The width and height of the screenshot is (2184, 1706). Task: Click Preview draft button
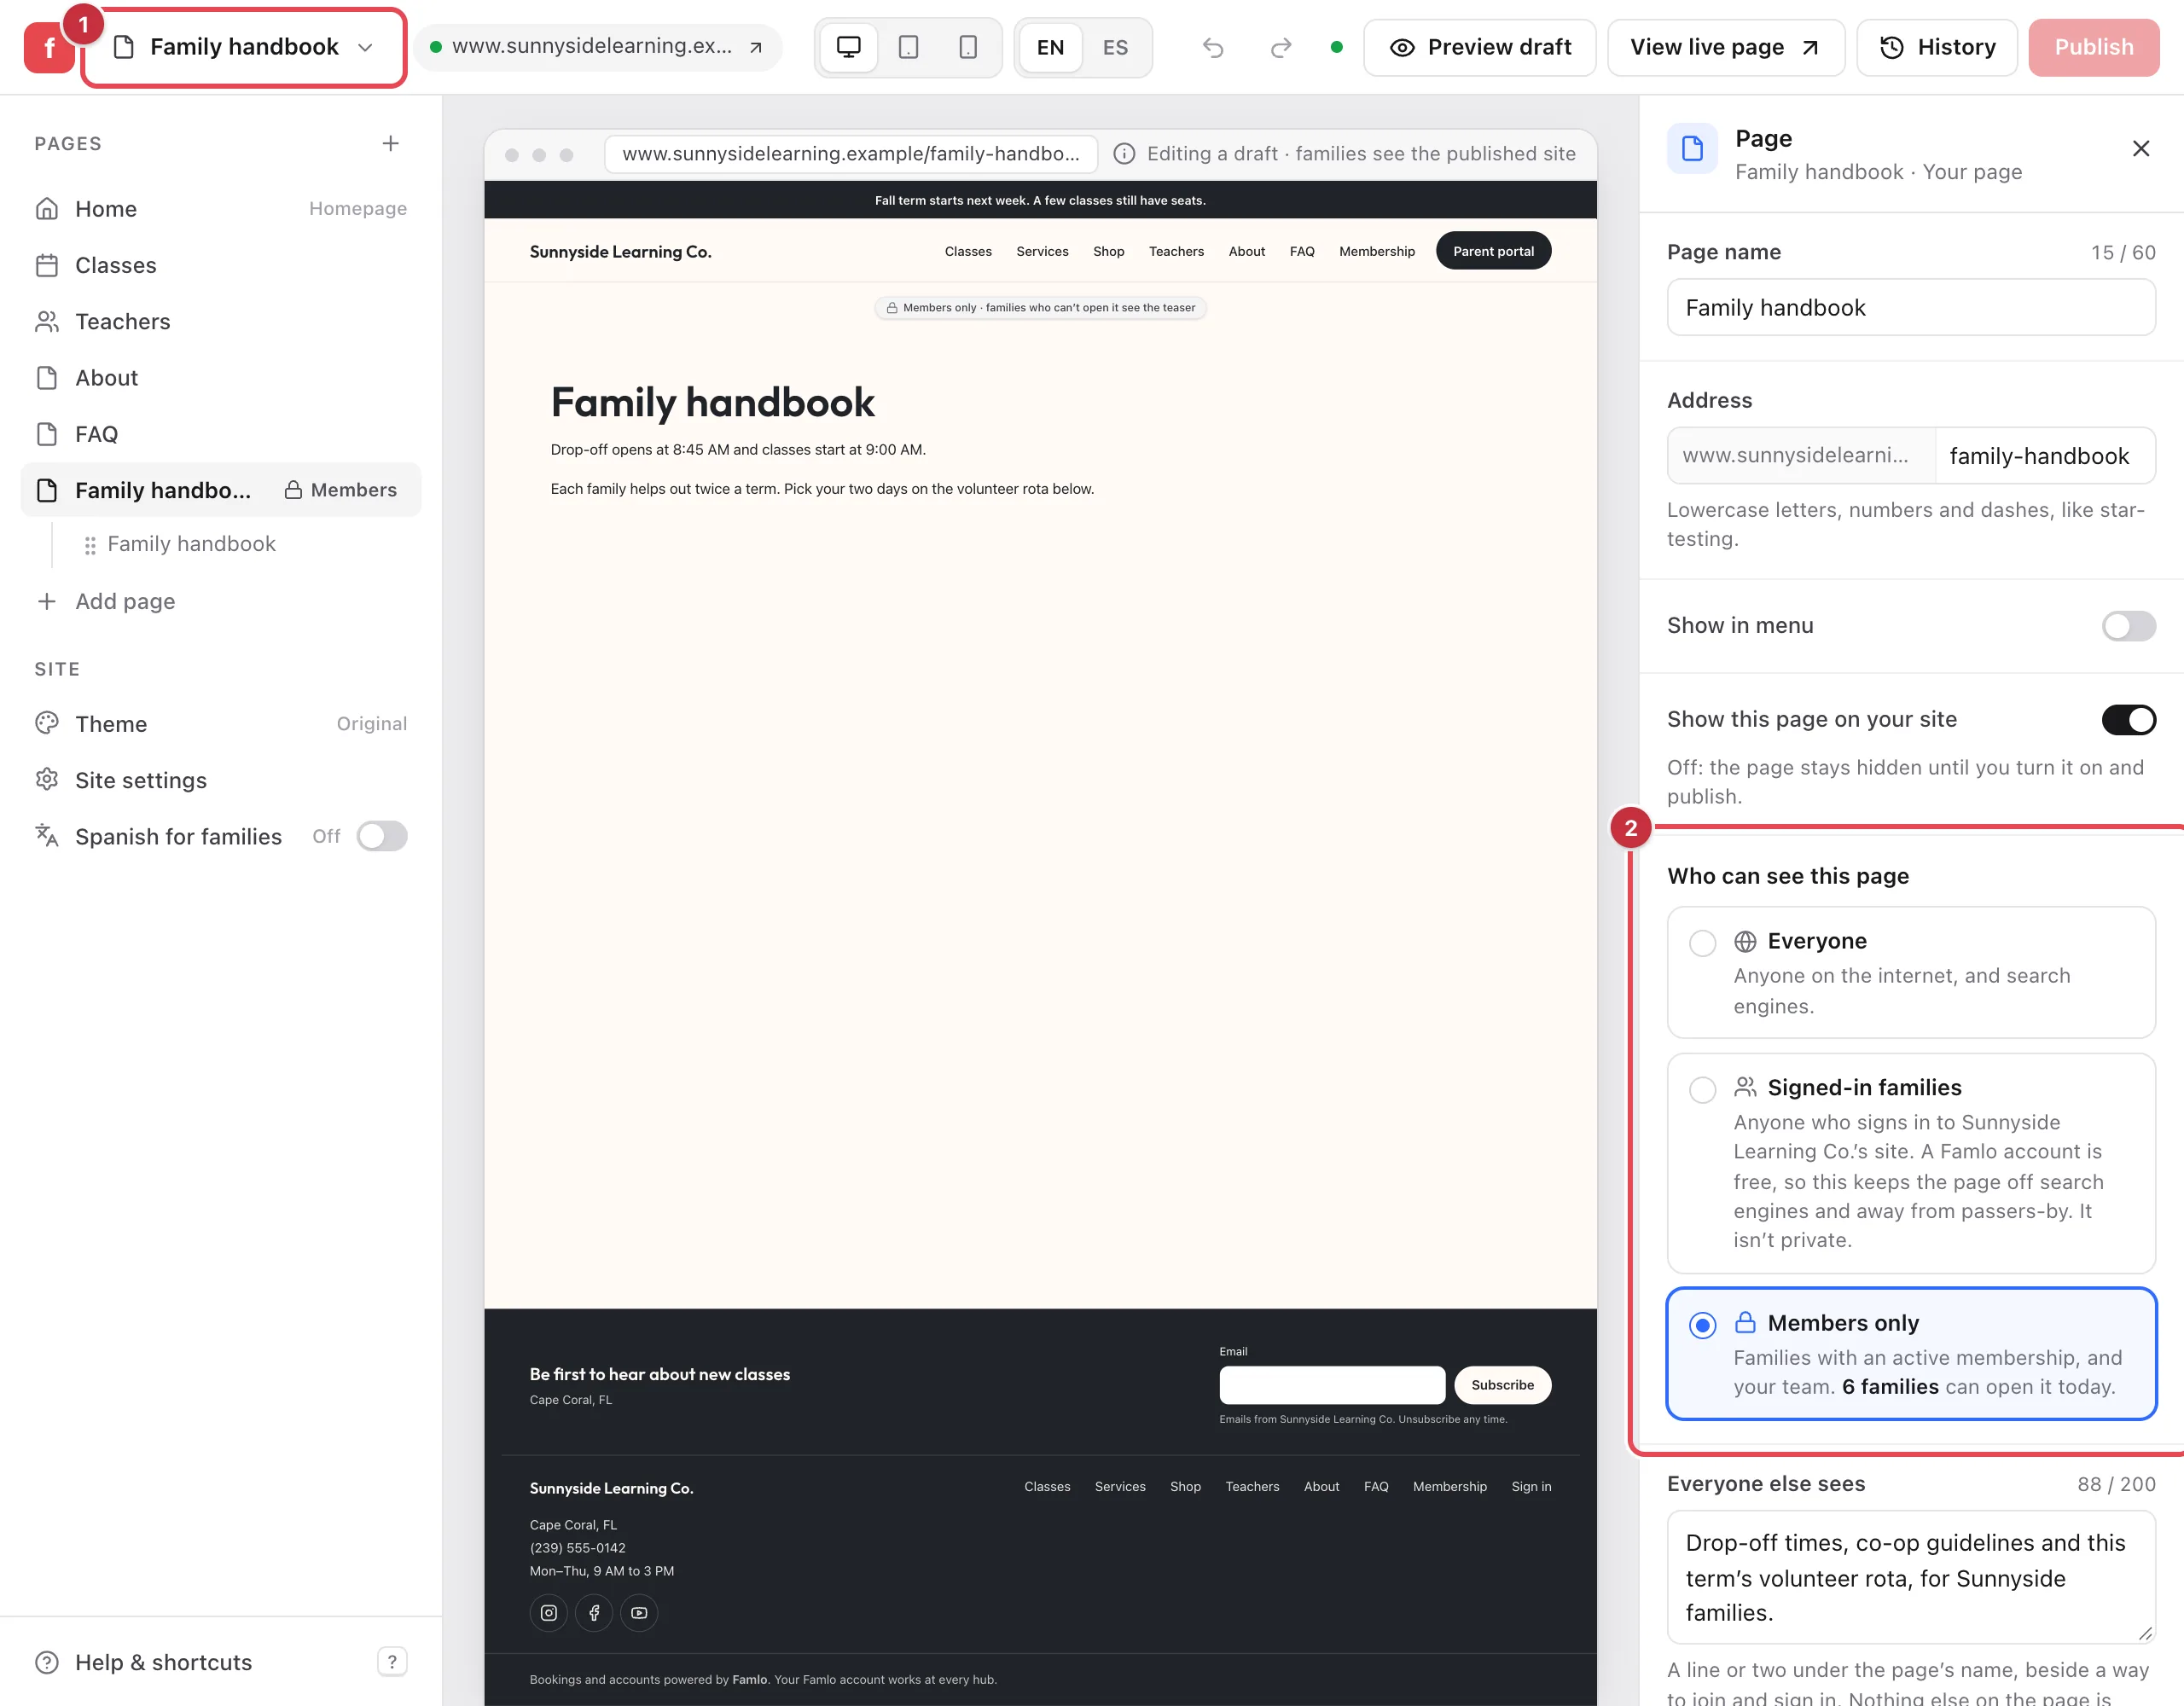(1479, 47)
